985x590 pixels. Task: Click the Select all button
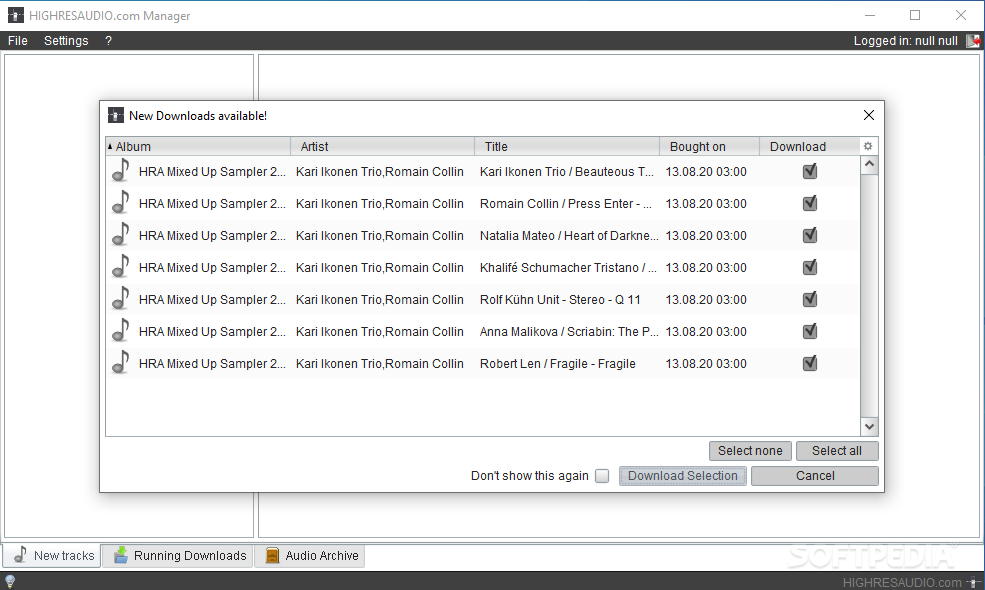[x=837, y=451]
